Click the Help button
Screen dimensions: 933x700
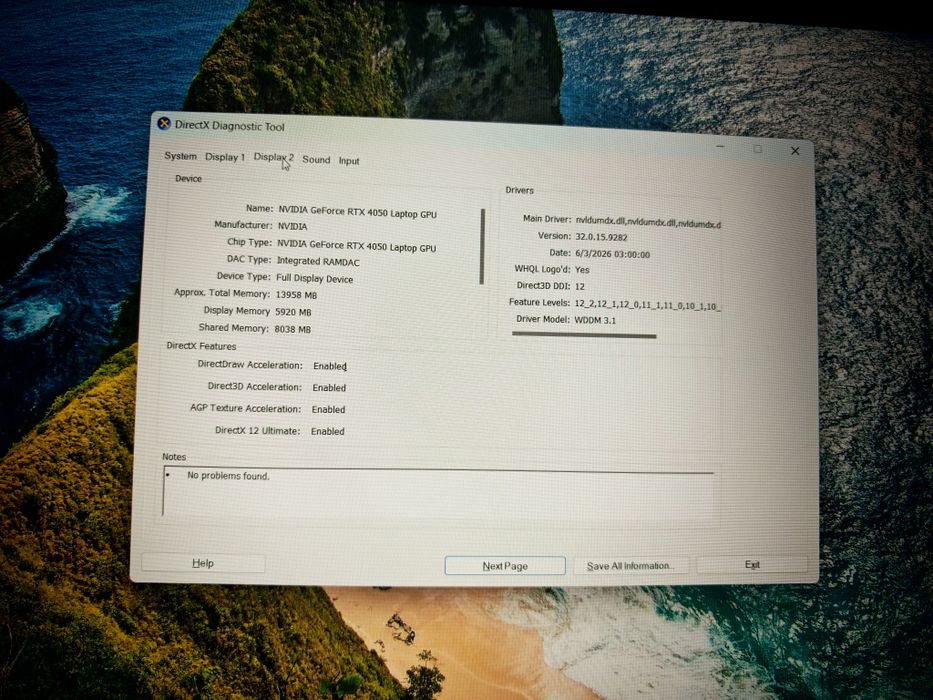[x=203, y=563]
